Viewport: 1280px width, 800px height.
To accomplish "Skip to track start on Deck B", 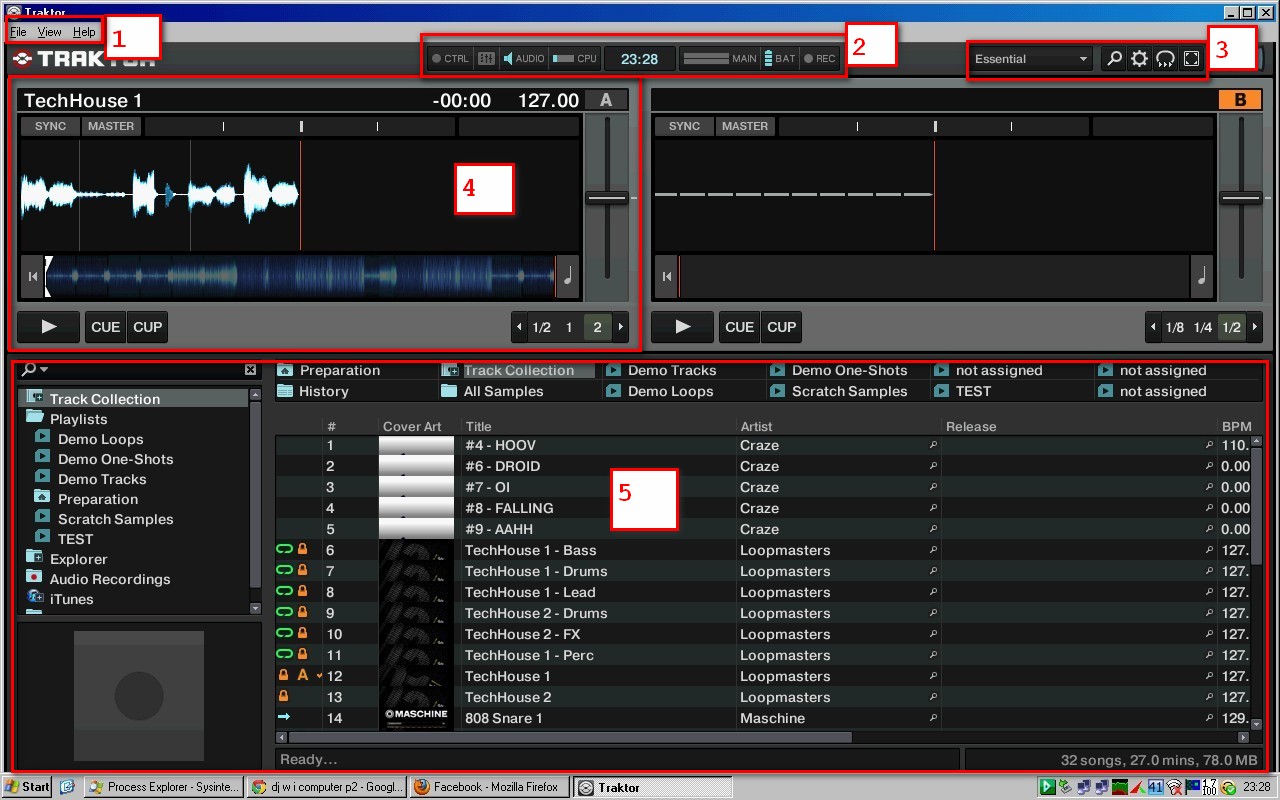I will pos(666,277).
